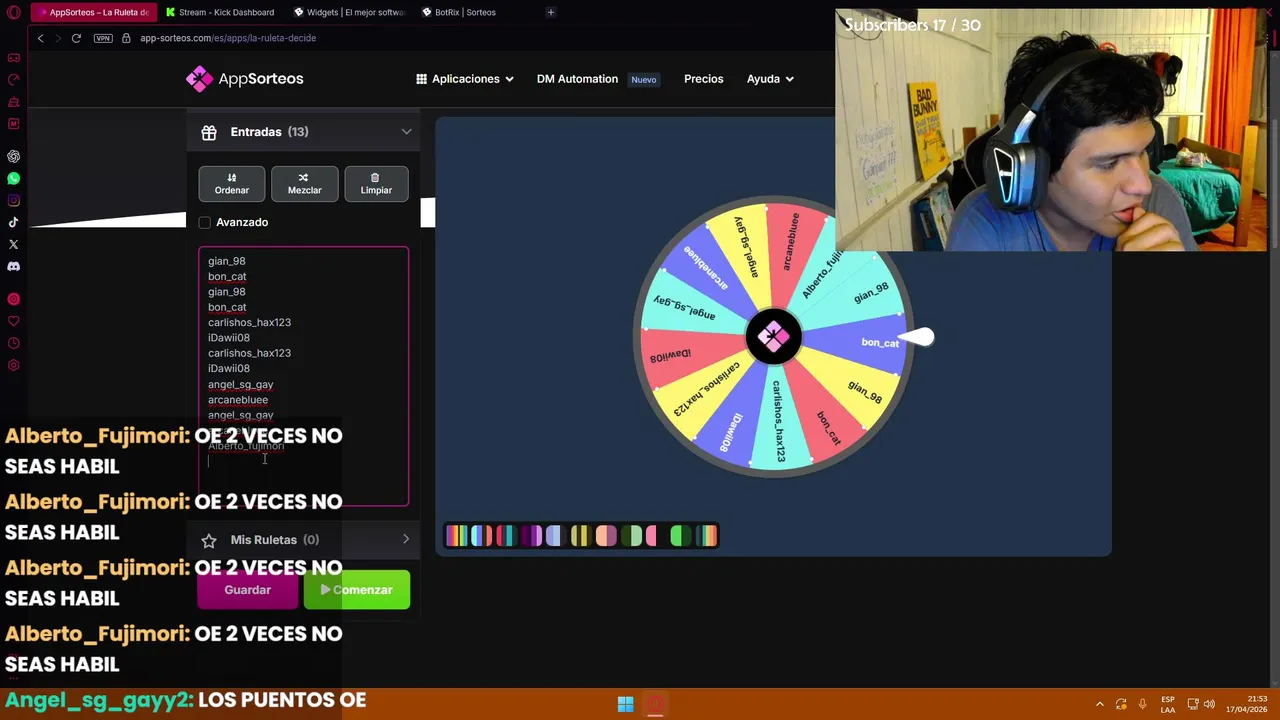Click the Nuevo badge beside DM Automation
The width and height of the screenshot is (1280, 720).
click(644, 80)
